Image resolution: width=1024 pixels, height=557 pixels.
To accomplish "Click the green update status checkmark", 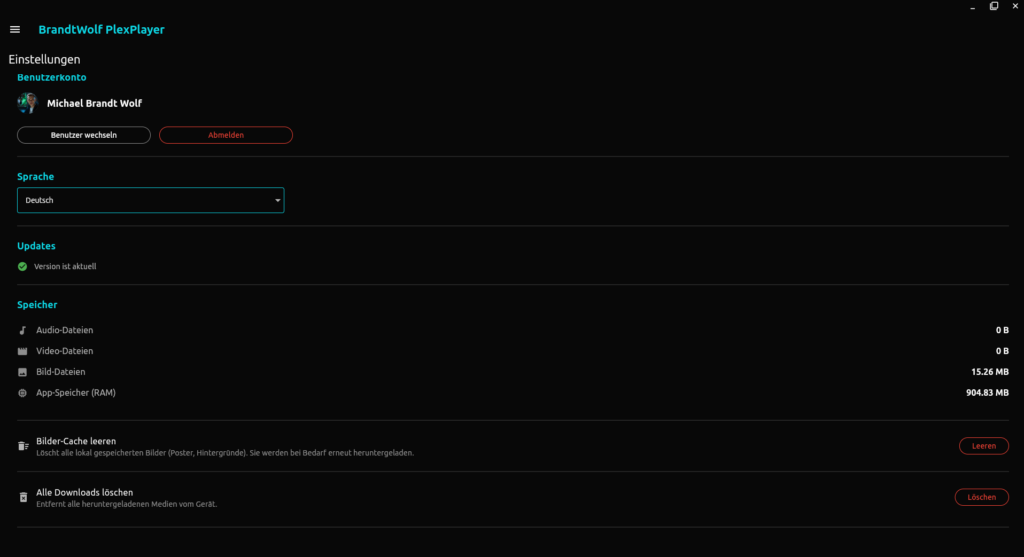I will coord(23,267).
